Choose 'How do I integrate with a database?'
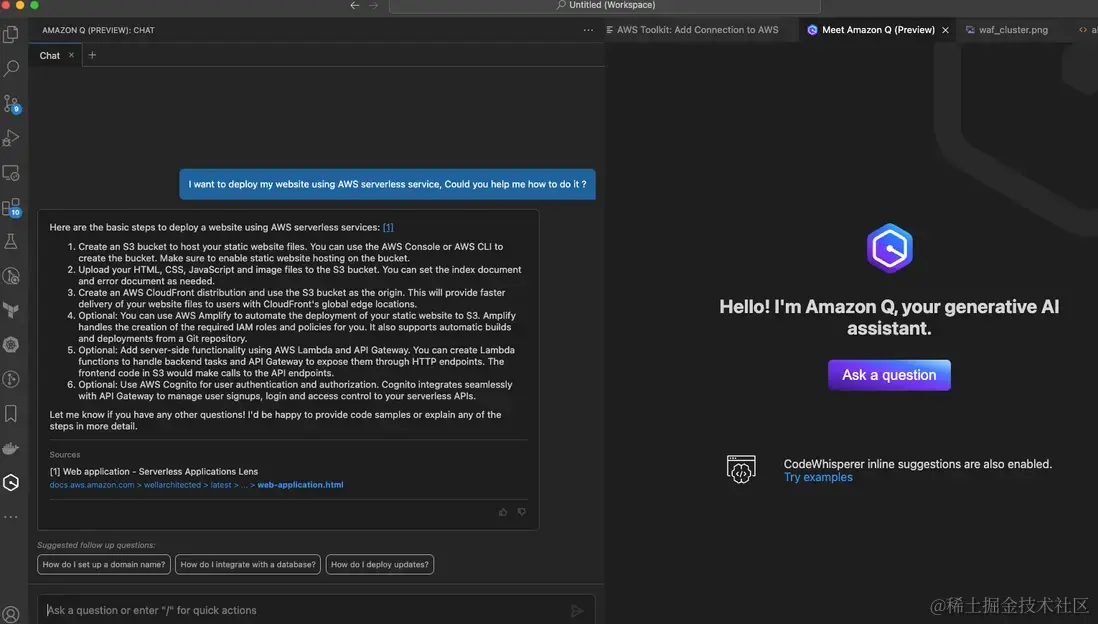The width and height of the screenshot is (1098, 624). (x=248, y=564)
